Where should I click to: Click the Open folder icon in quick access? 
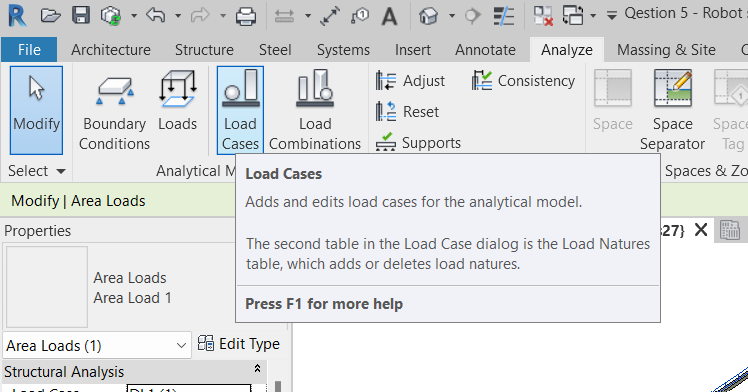50,16
